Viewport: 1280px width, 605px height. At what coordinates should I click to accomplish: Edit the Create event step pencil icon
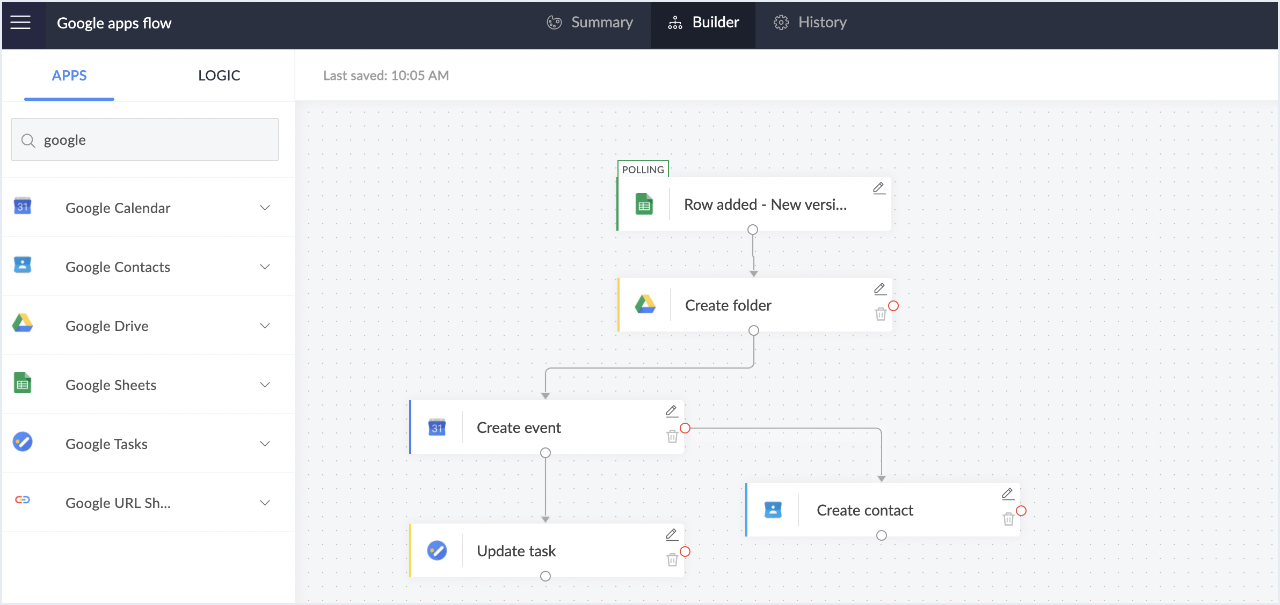tap(672, 411)
